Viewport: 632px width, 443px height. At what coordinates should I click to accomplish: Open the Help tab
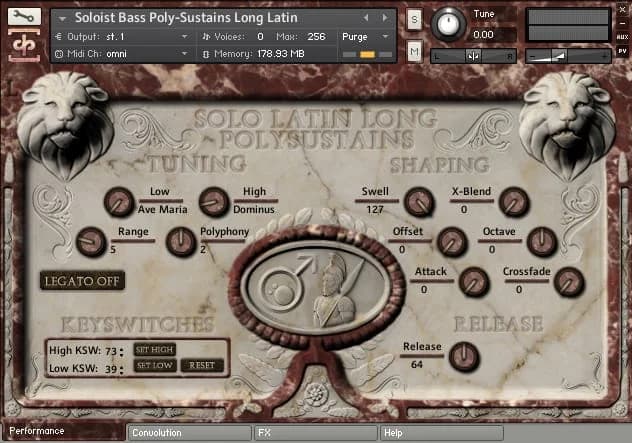point(440,433)
